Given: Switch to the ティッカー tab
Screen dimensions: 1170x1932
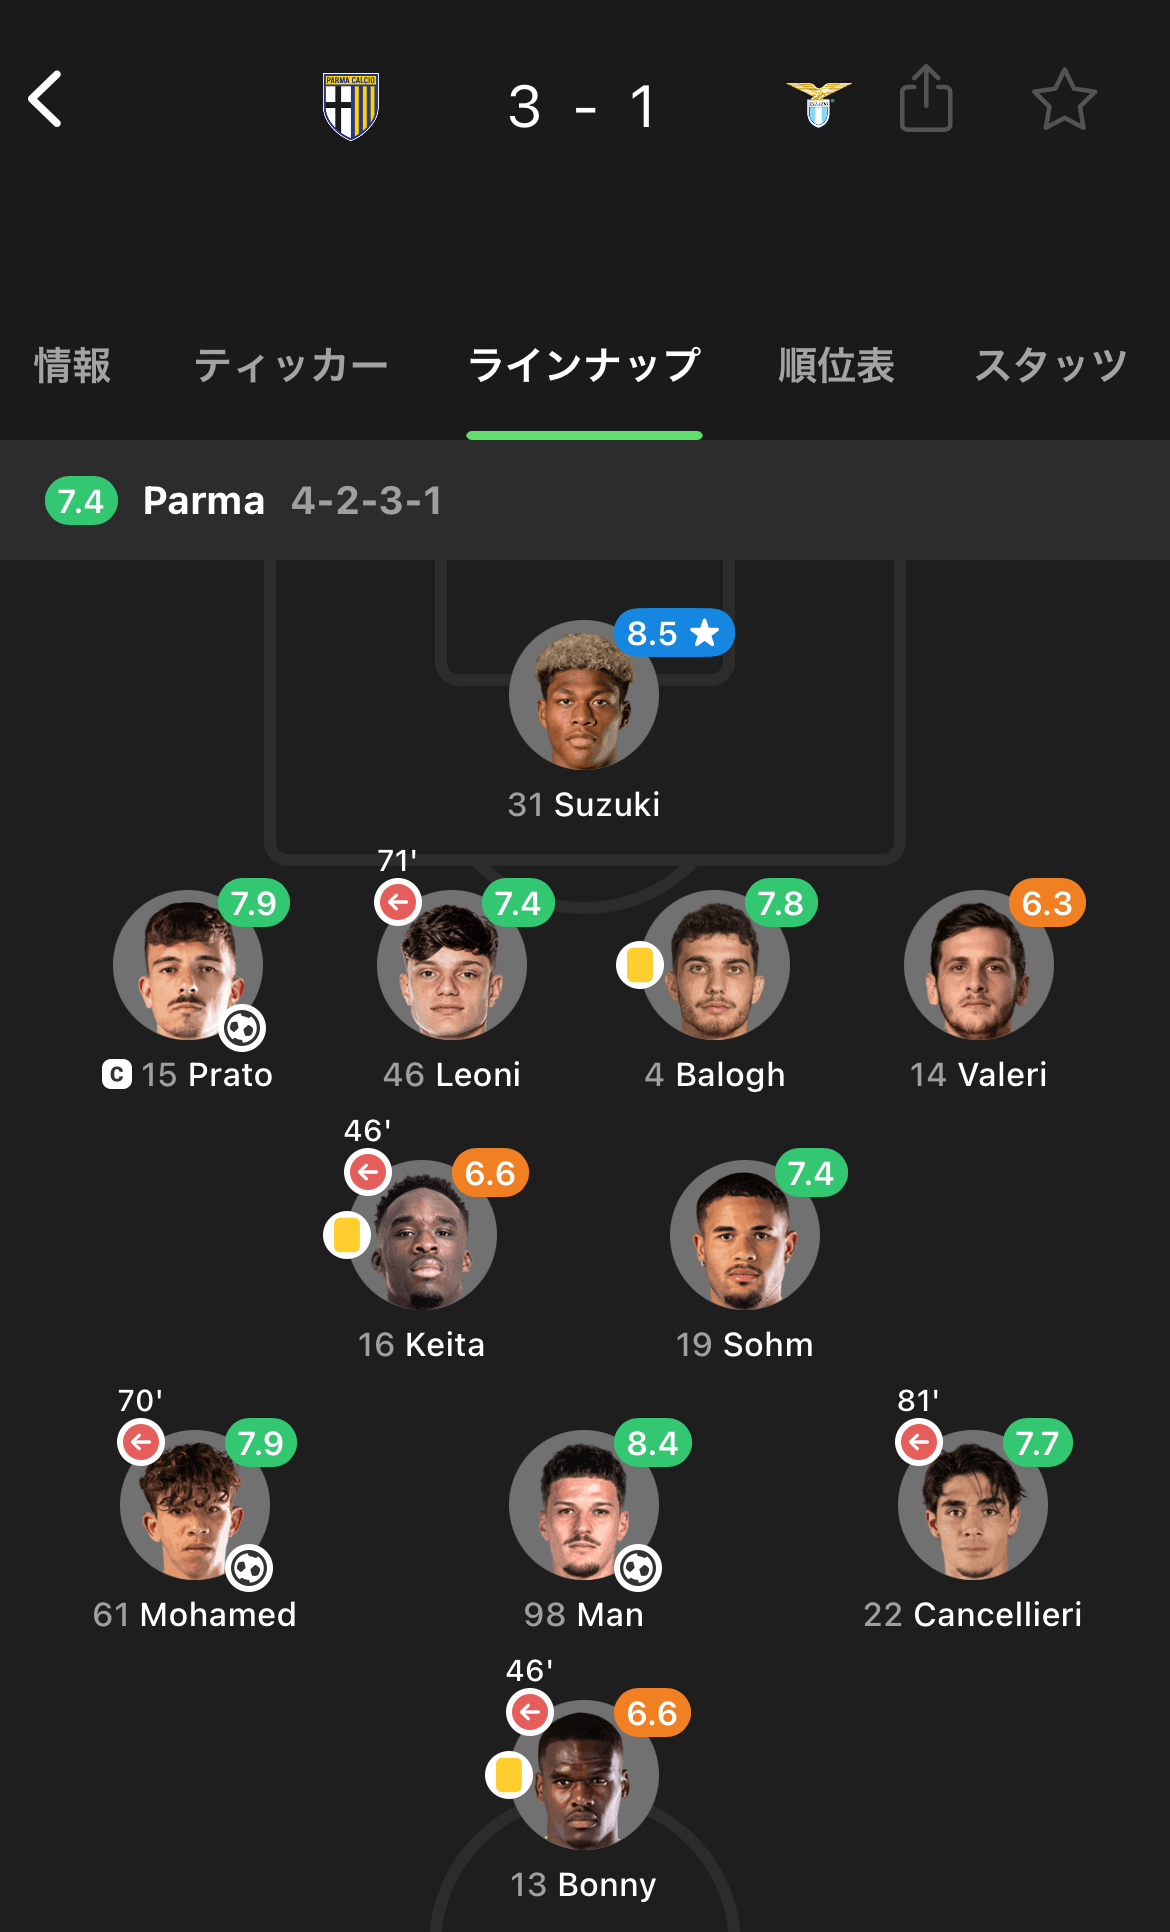Looking at the screenshot, I should point(291,366).
